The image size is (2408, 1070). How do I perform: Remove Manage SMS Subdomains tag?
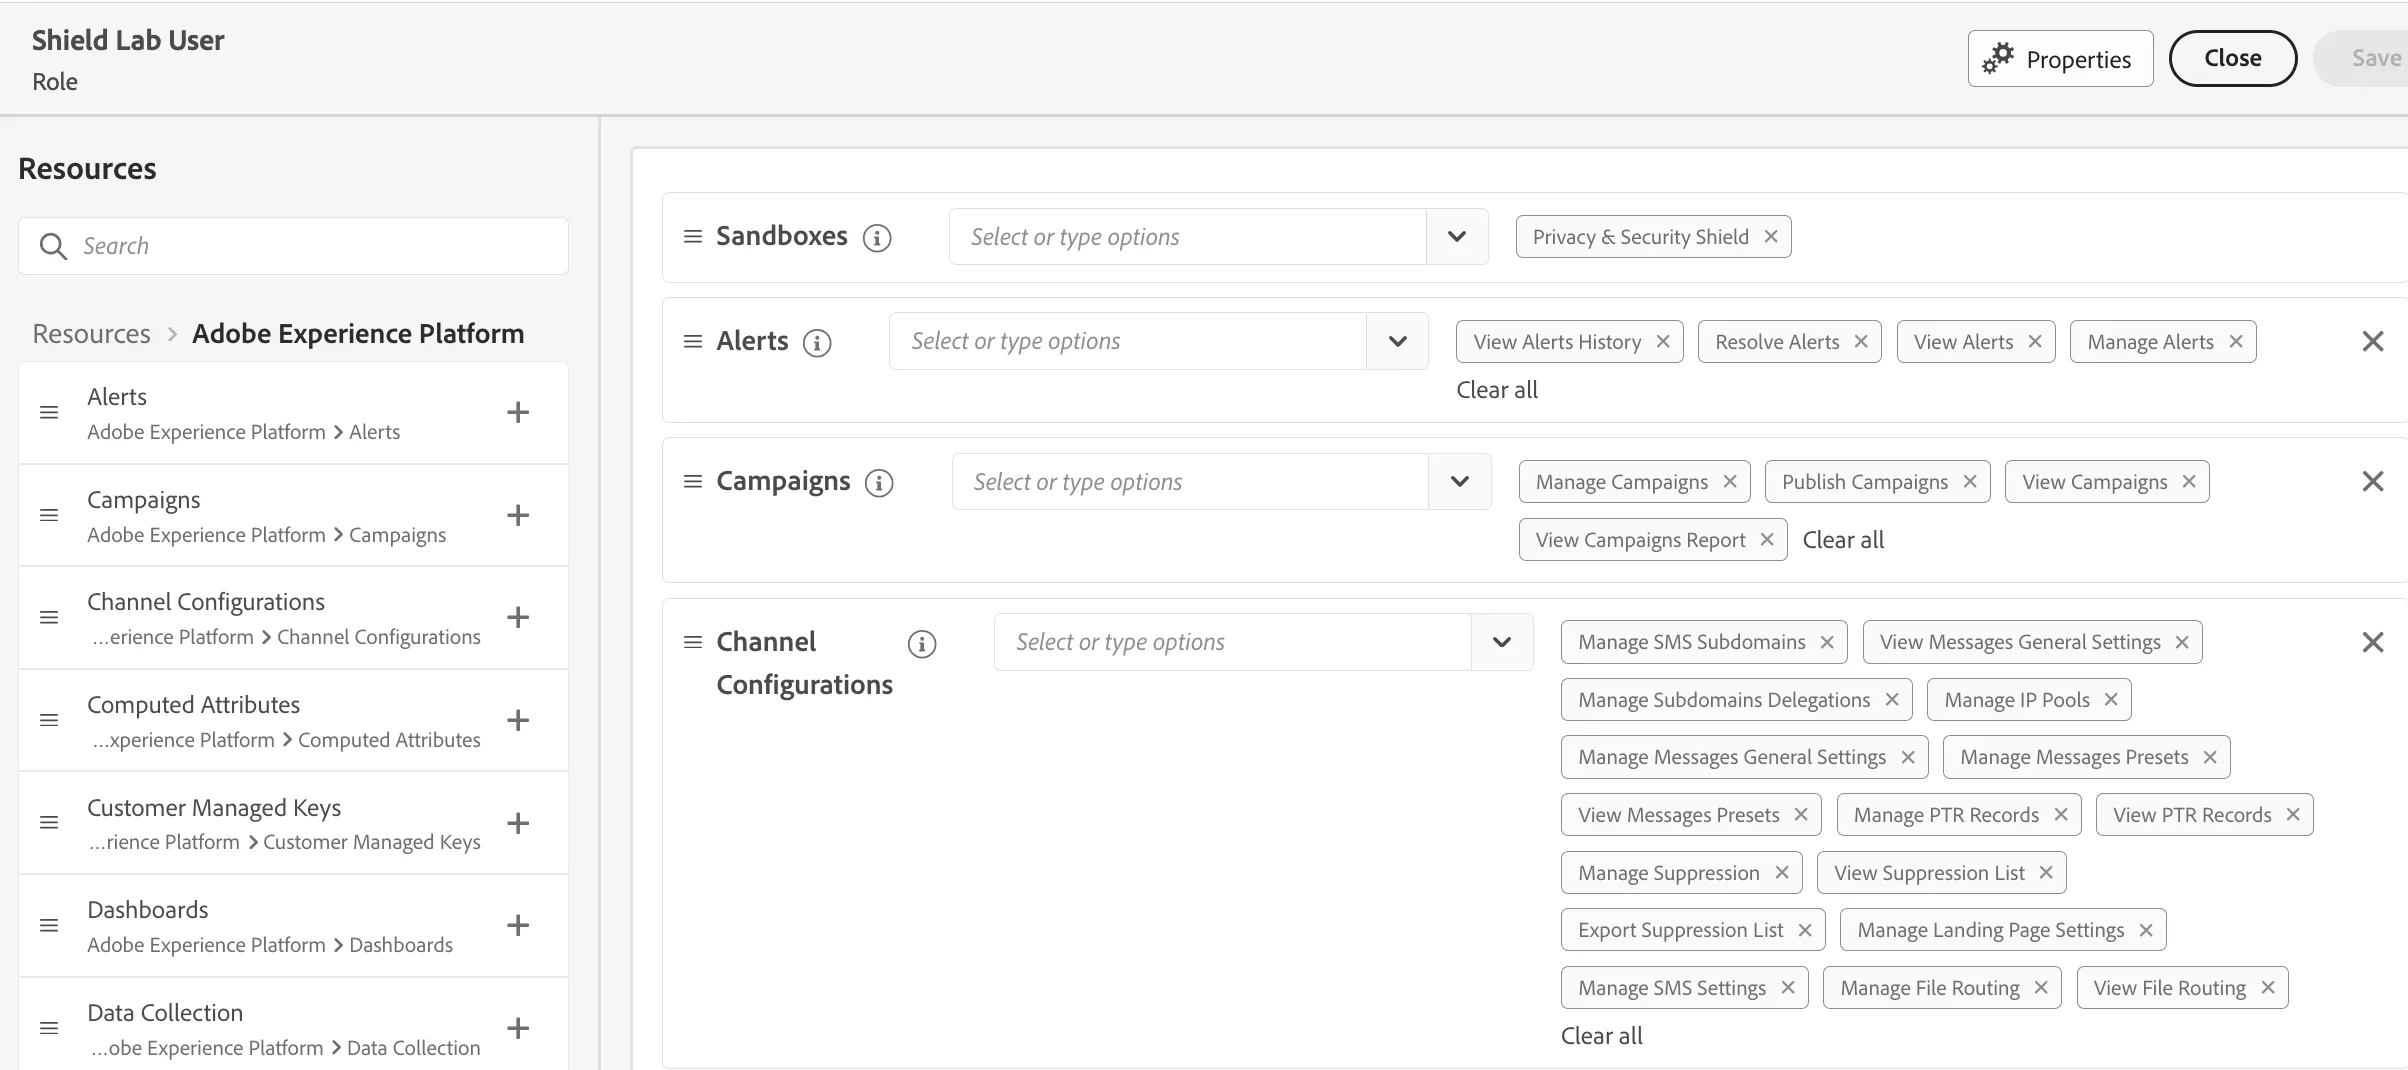pos(1827,642)
